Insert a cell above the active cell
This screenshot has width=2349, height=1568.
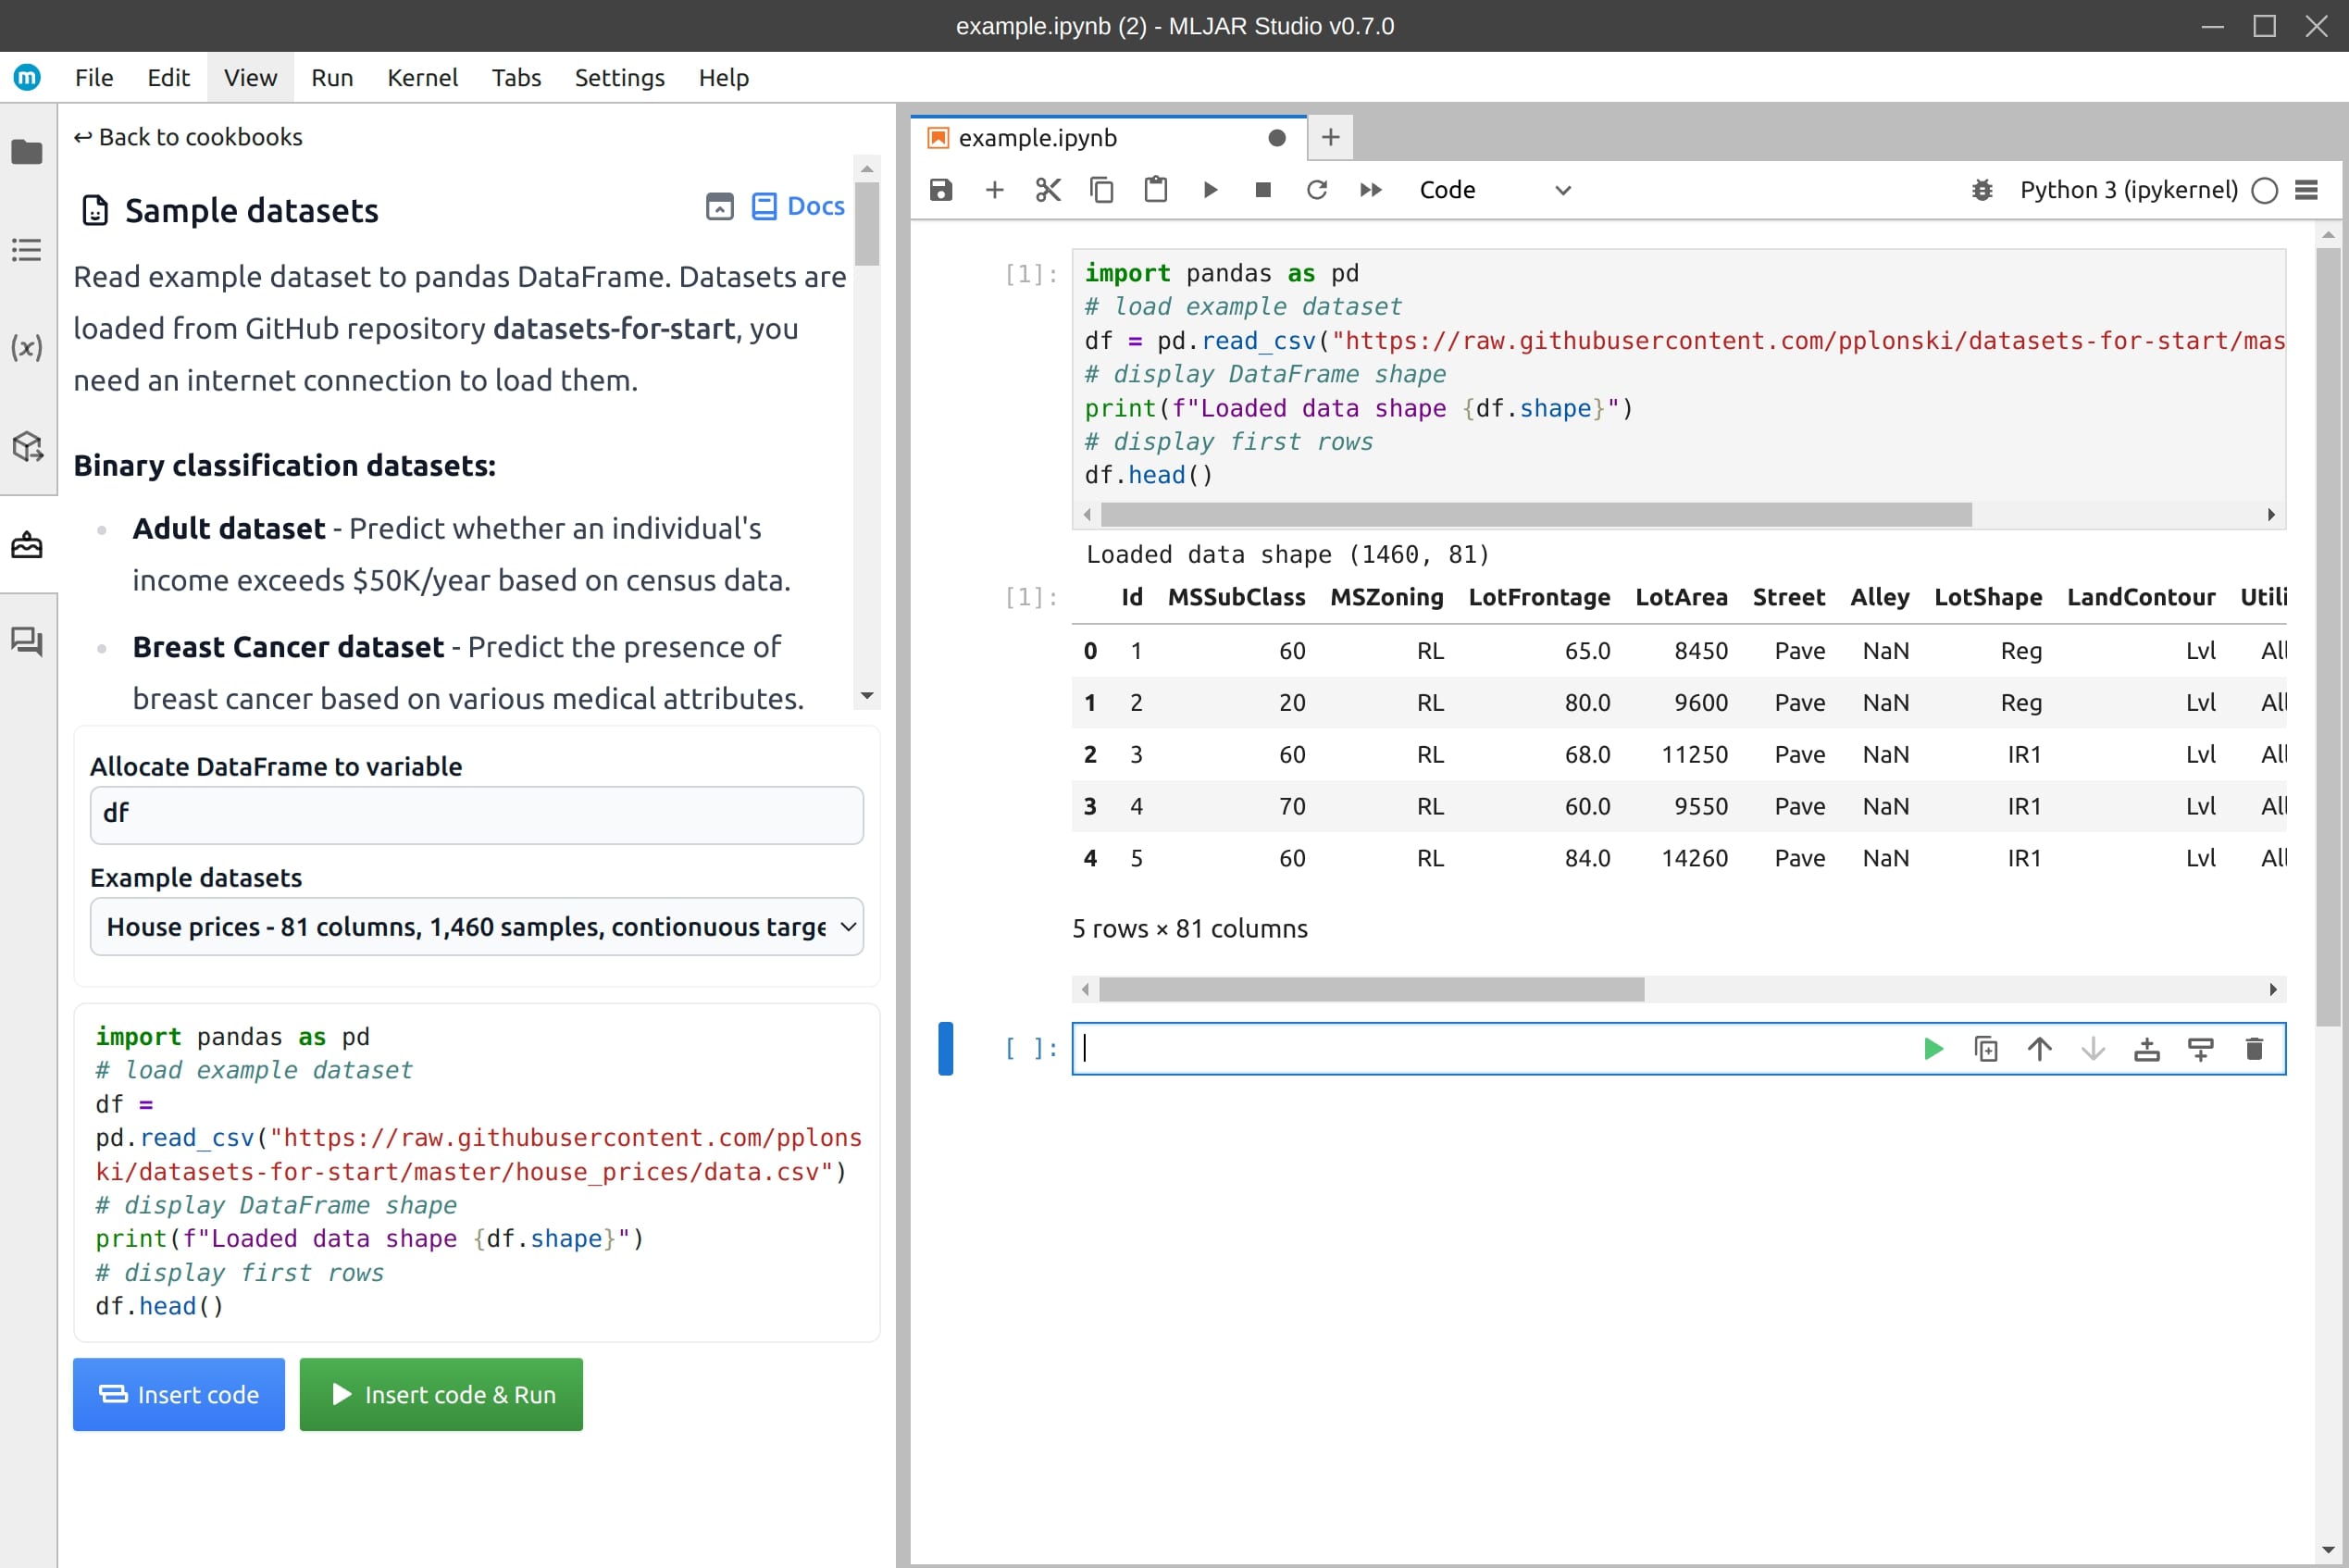point(2147,1049)
